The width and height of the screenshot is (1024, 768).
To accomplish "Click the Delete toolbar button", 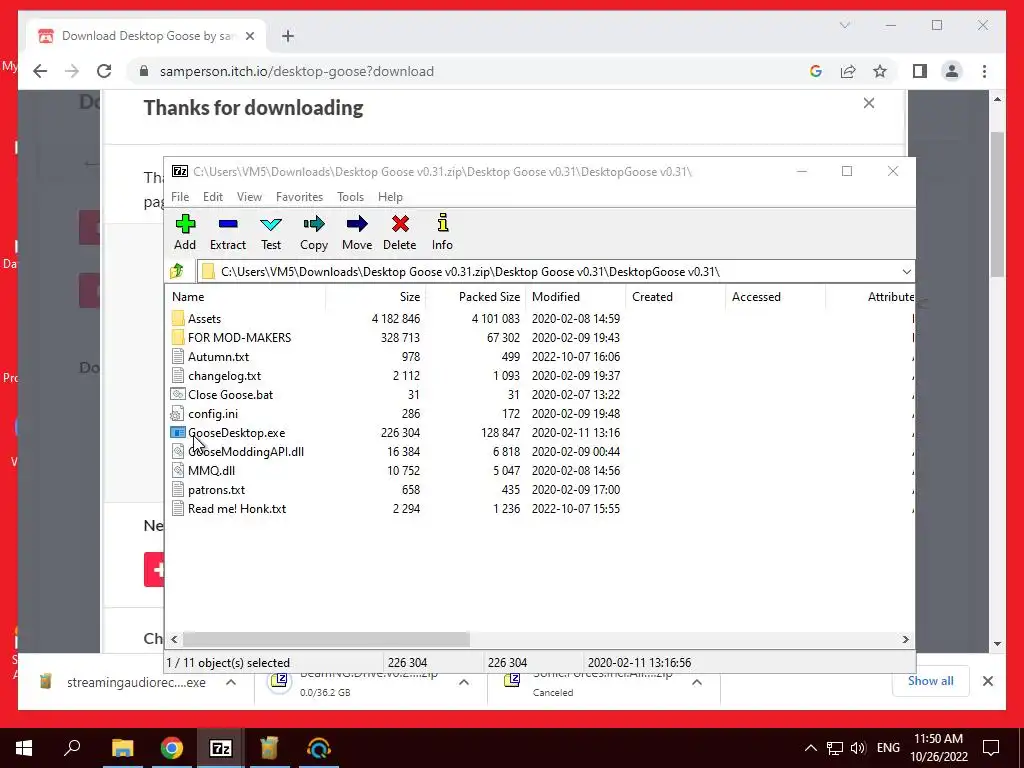I will click(400, 232).
